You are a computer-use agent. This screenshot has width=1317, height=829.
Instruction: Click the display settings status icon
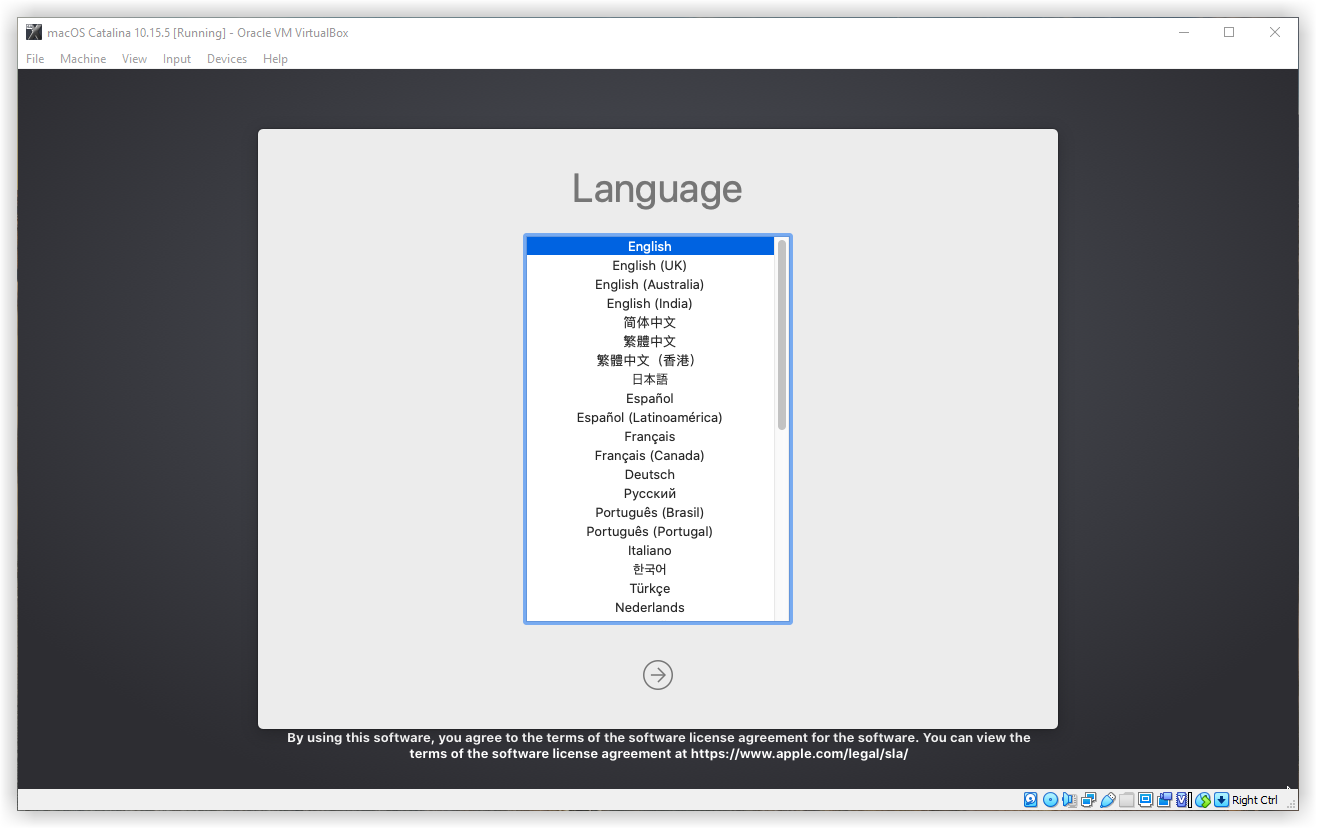click(1145, 800)
